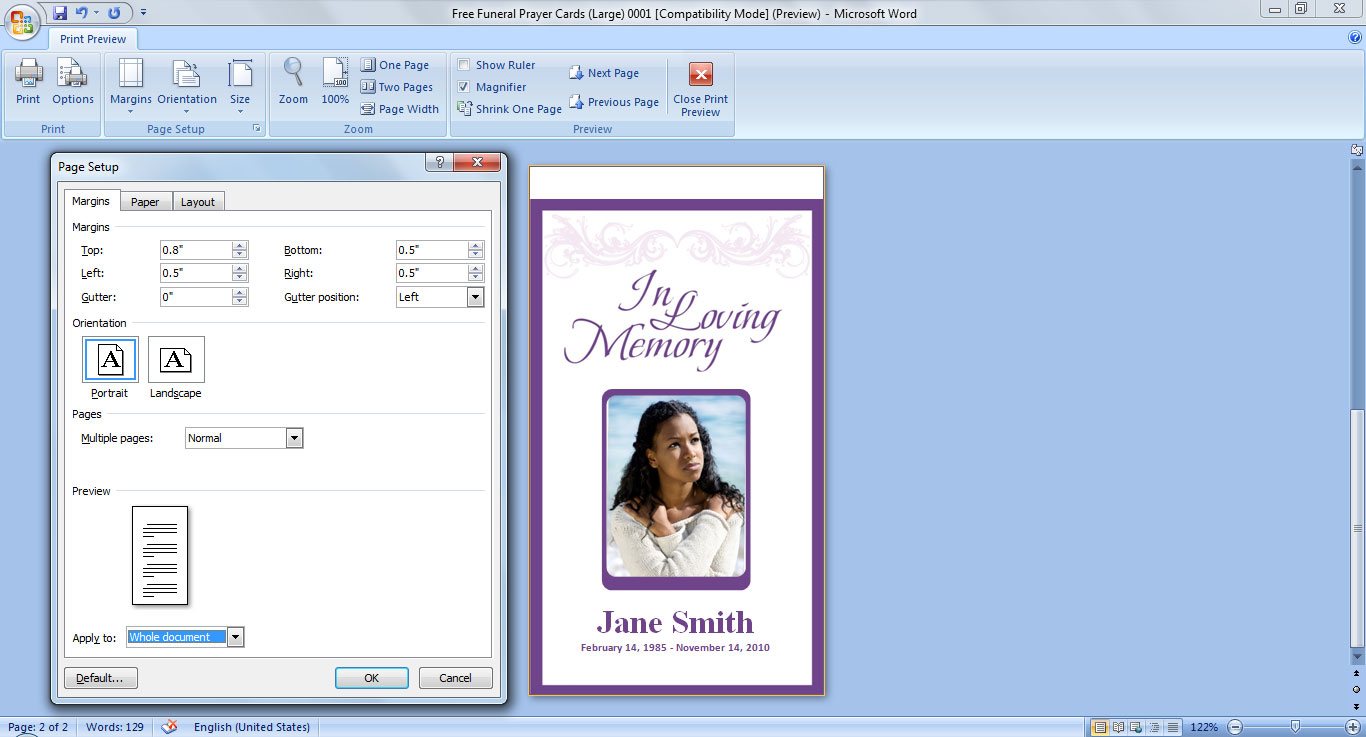Open the Gutter position dropdown
This screenshot has width=1366, height=737.
pyautogui.click(x=475, y=297)
